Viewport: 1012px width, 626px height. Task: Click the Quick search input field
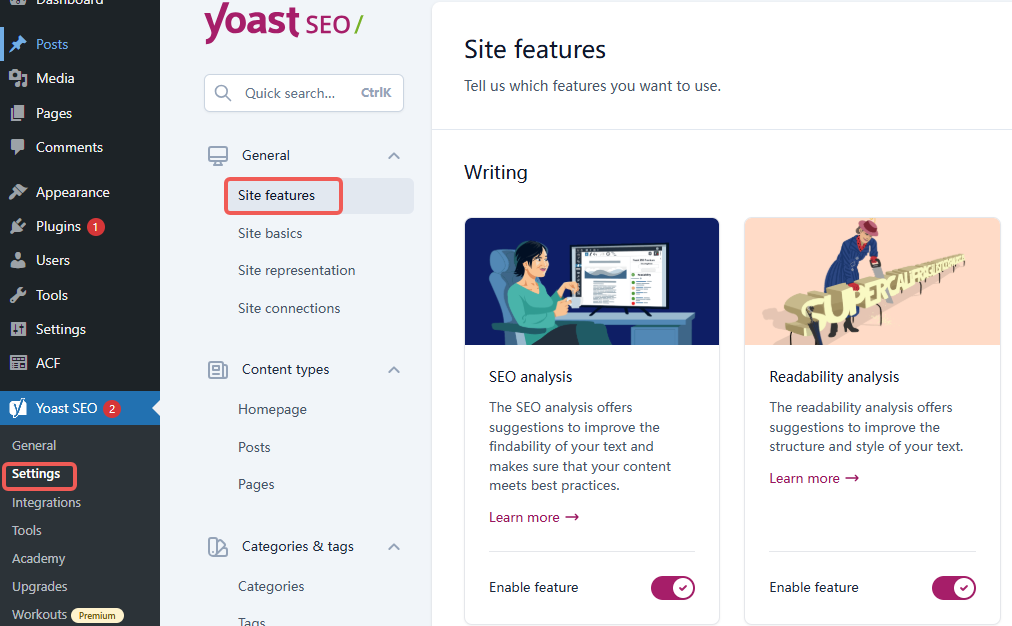tap(304, 93)
